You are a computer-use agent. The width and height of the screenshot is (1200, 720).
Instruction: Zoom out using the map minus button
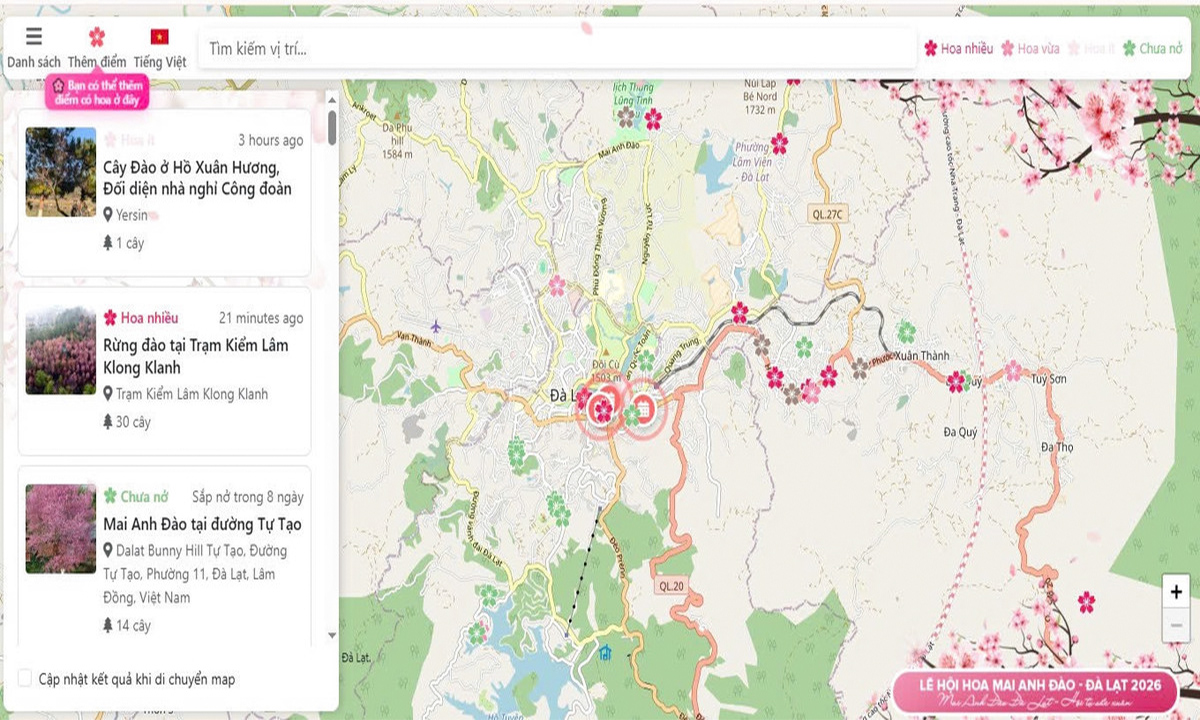pos(1176,625)
